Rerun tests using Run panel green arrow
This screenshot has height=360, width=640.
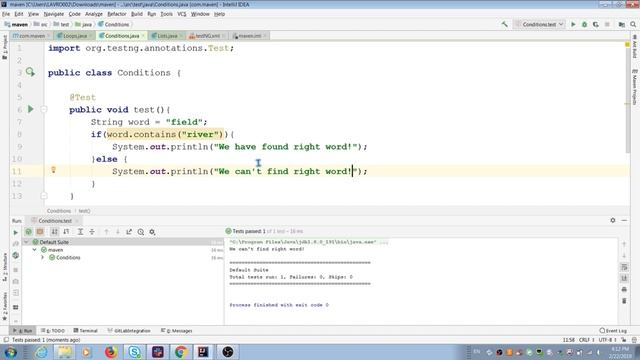(16, 232)
